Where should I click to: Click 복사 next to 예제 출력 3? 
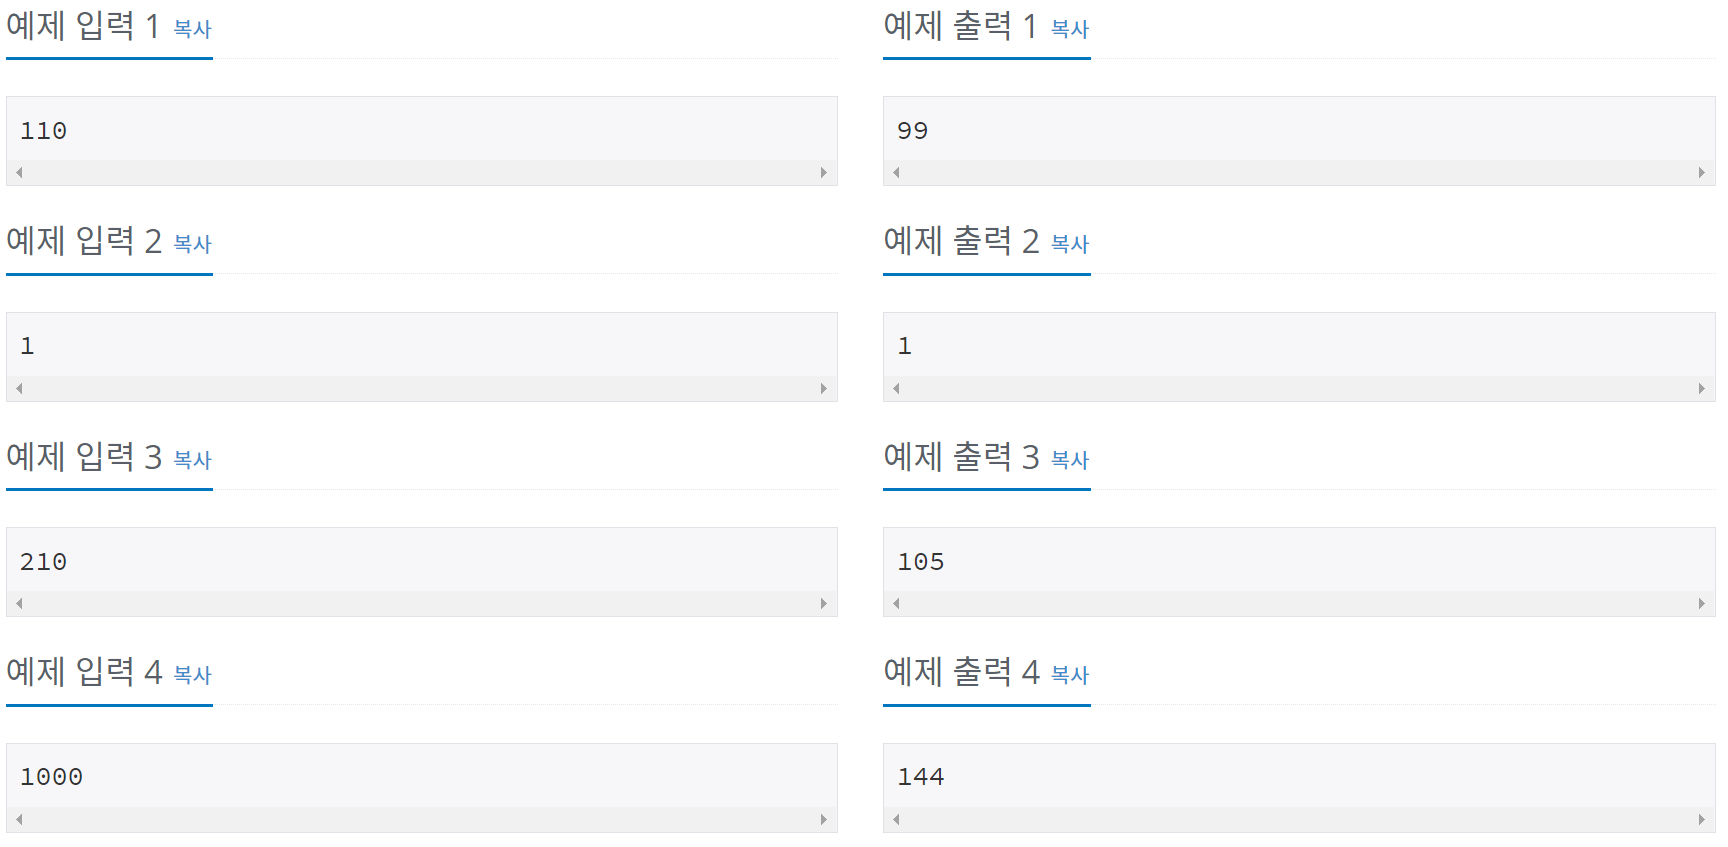1070,460
